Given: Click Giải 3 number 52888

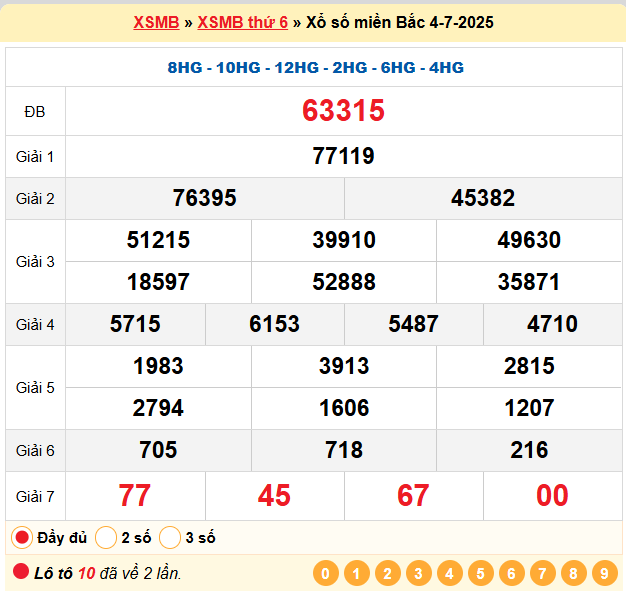Looking at the screenshot, I should coord(344,282).
